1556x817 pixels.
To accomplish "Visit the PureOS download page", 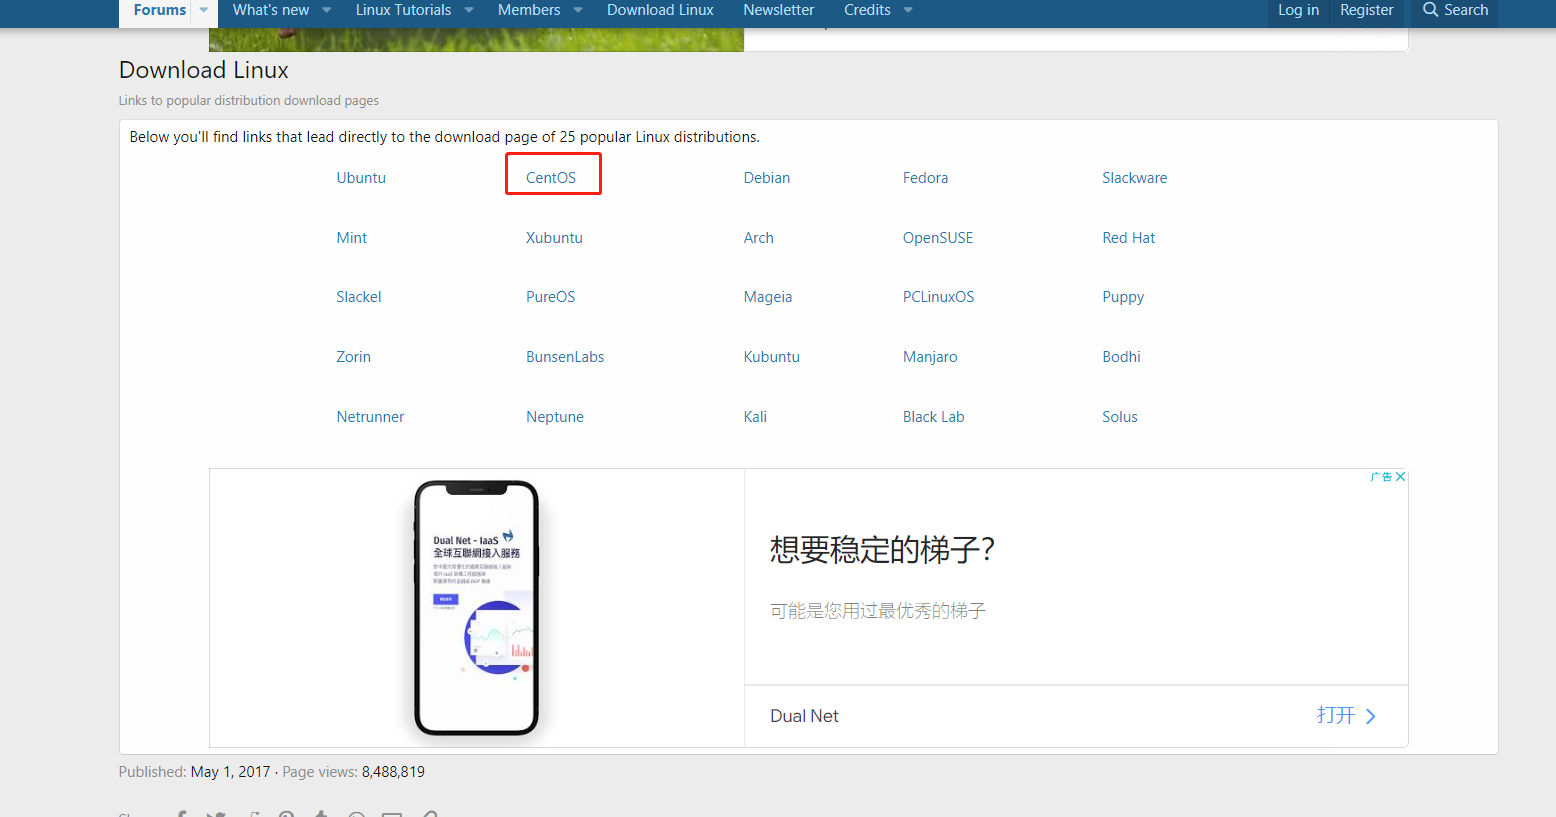I will [551, 297].
